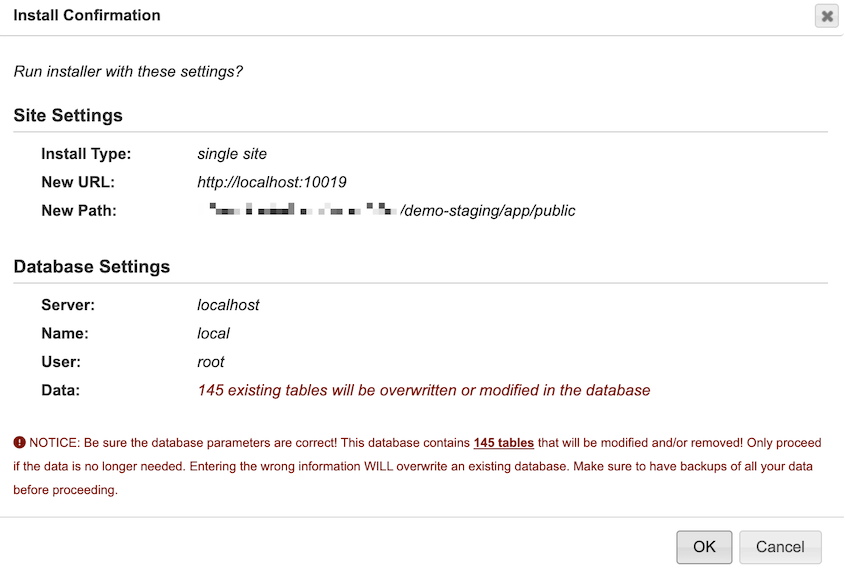Viewport: 845px width, 577px height.
Task: Select the New URL value http://localhost:10019
Action: tap(272, 182)
